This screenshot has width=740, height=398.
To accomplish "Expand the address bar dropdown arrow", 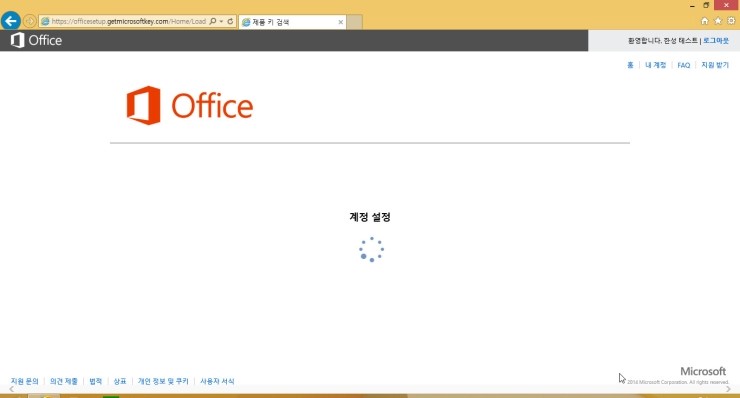I will pos(221,21).
